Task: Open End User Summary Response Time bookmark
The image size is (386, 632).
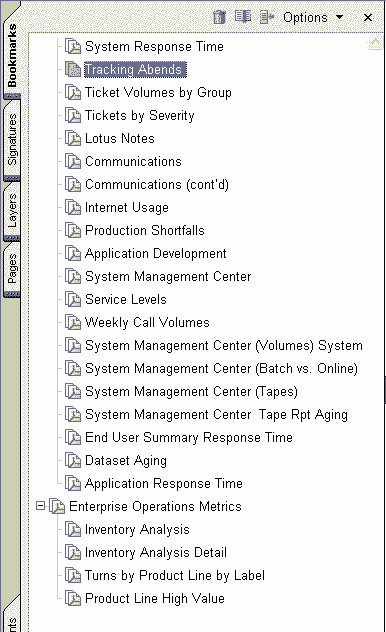Action: pyautogui.click(x=189, y=437)
